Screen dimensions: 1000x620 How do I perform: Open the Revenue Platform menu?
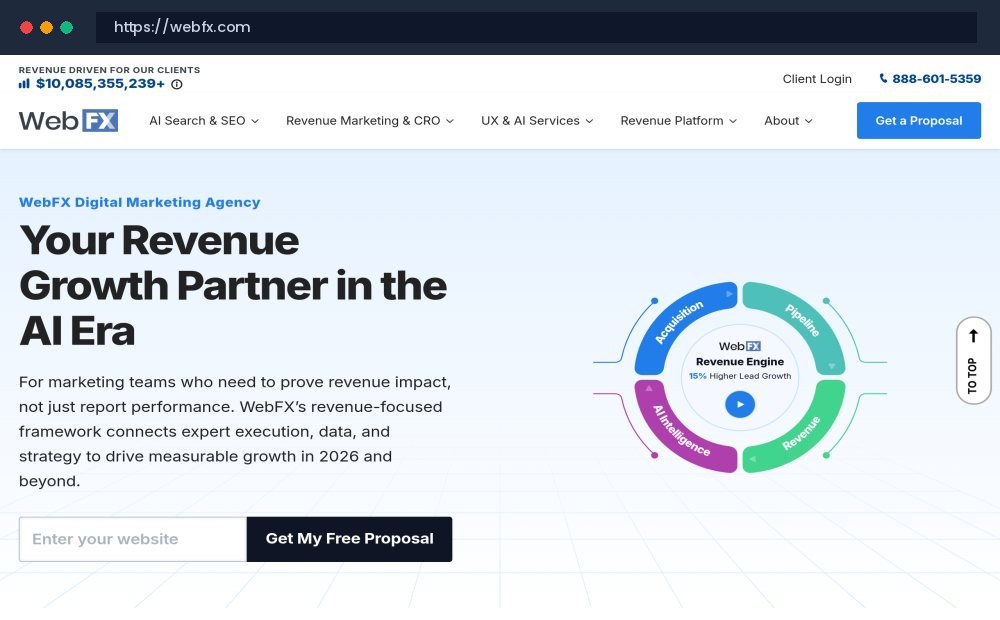(679, 121)
